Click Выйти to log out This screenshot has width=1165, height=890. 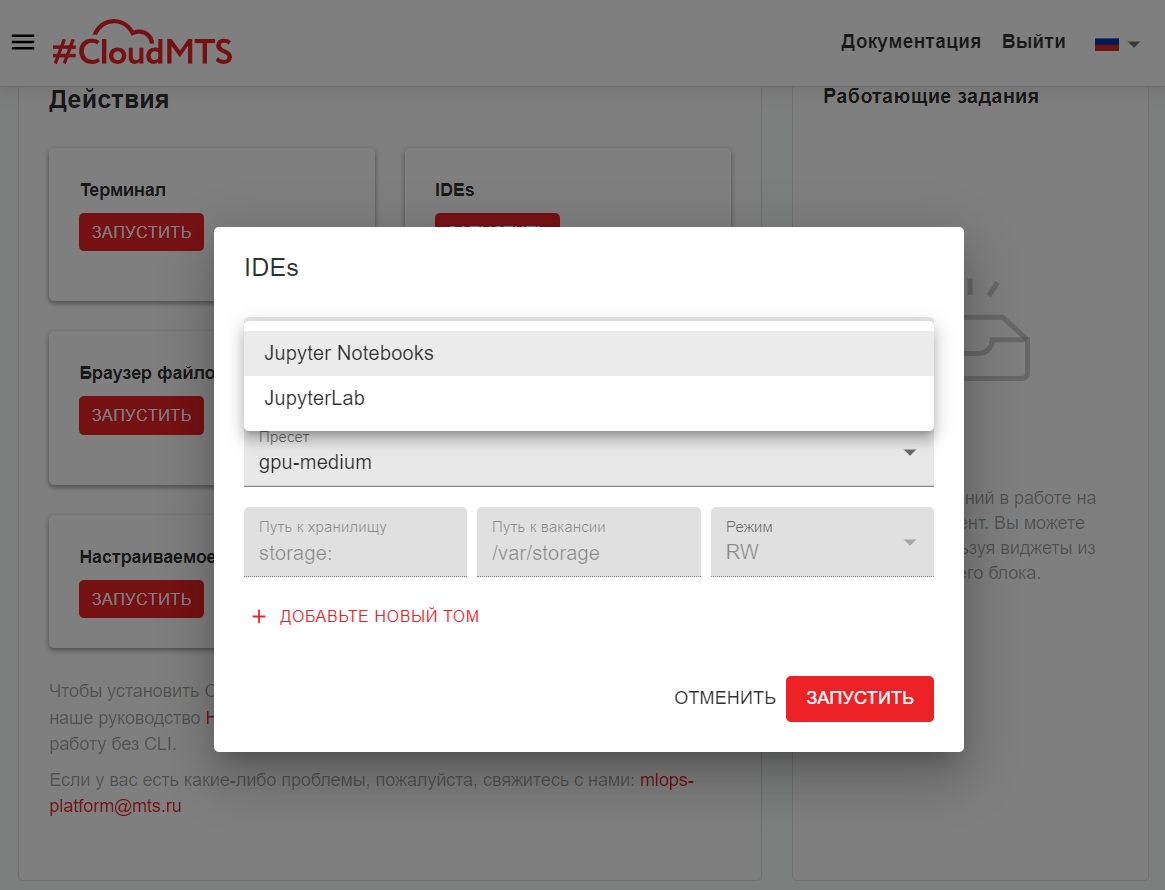click(x=1034, y=41)
